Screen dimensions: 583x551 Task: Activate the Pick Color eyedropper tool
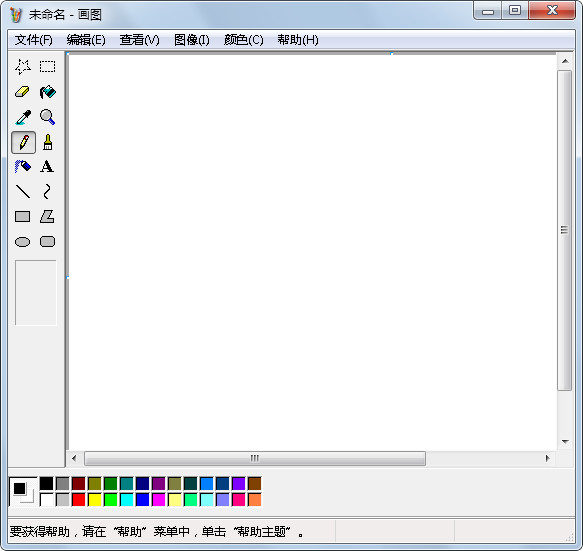[x=23, y=117]
